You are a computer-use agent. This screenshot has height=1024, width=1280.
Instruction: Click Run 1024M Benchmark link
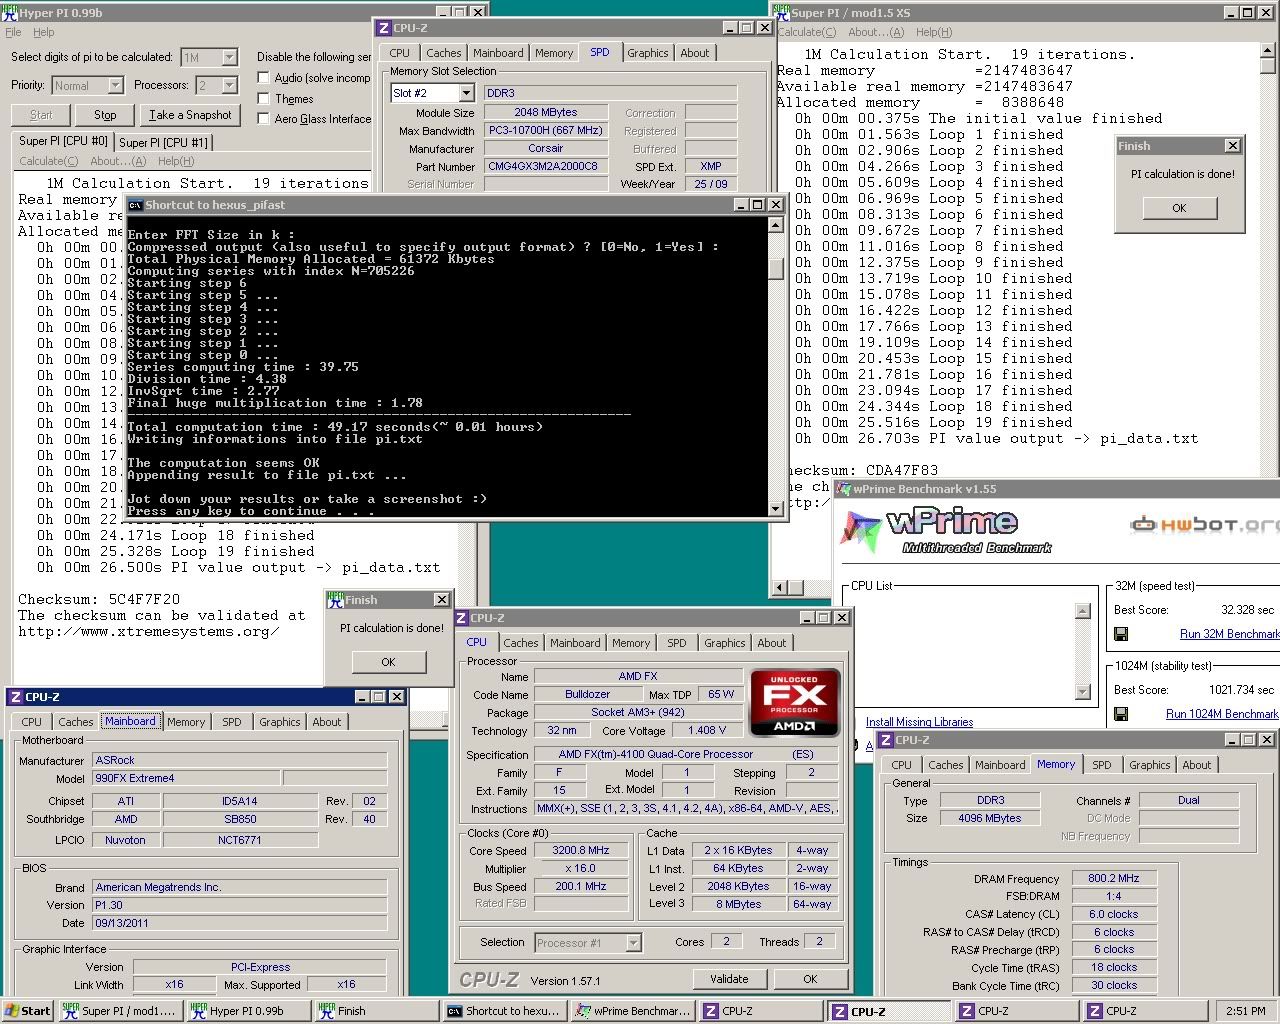[1222, 714]
